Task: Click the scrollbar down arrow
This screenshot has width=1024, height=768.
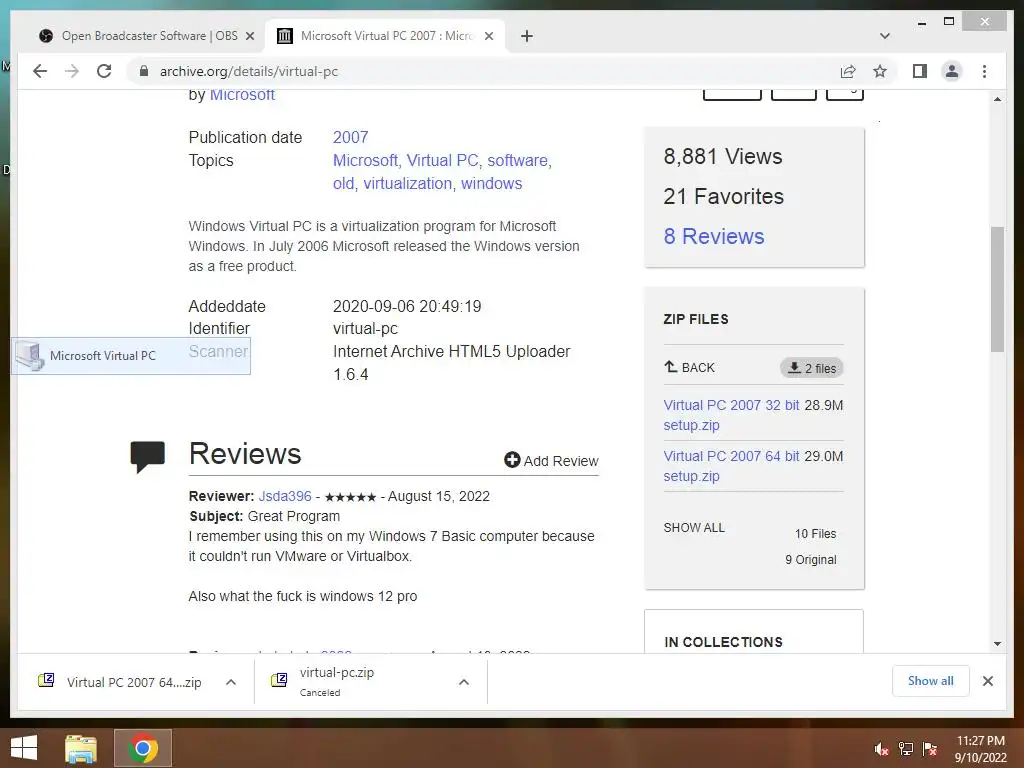Action: (x=997, y=644)
